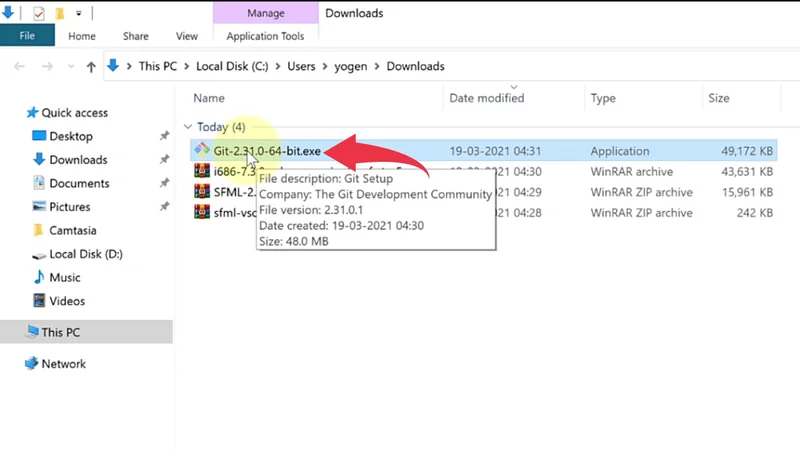Screen dimensions: 800x450
Task: Open the Application Tools tab
Action: 265,36
